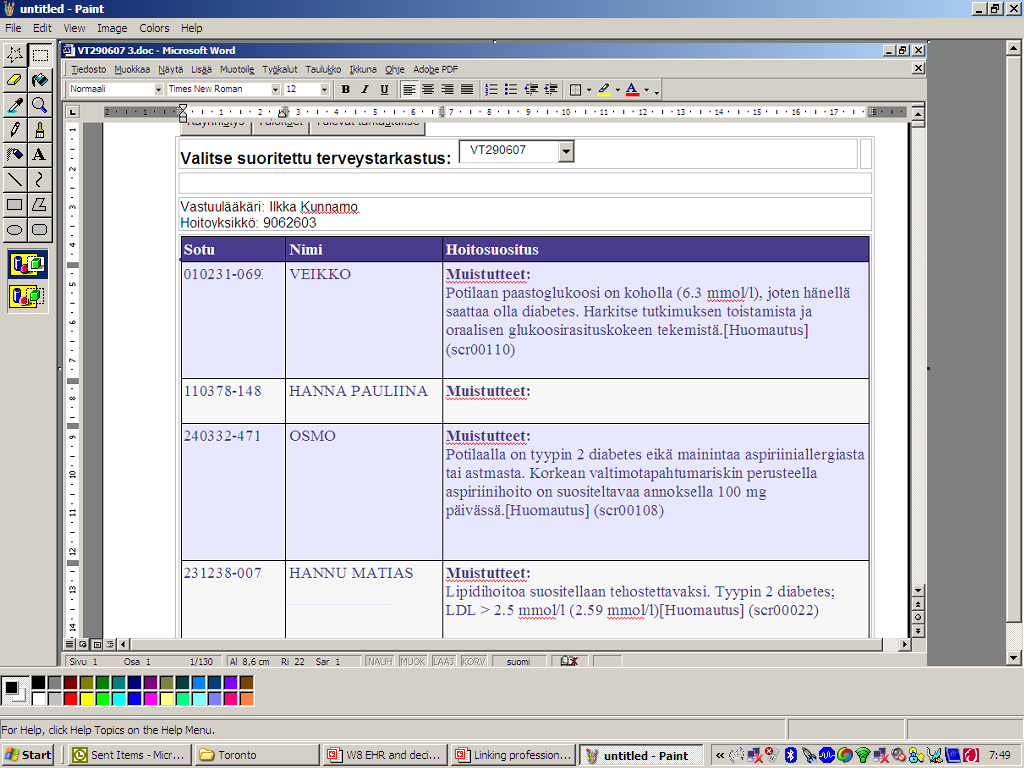Image resolution: width=1024 pixels, height=768 pixels.
Task: Click the Bold button in Word toolbar
Action: 345,89
